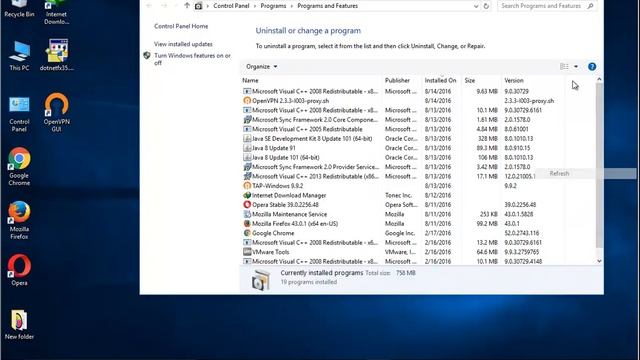Open Turn Windows features on or off
Viewport: 640px width, 360px height.
[x=192, y=59]
